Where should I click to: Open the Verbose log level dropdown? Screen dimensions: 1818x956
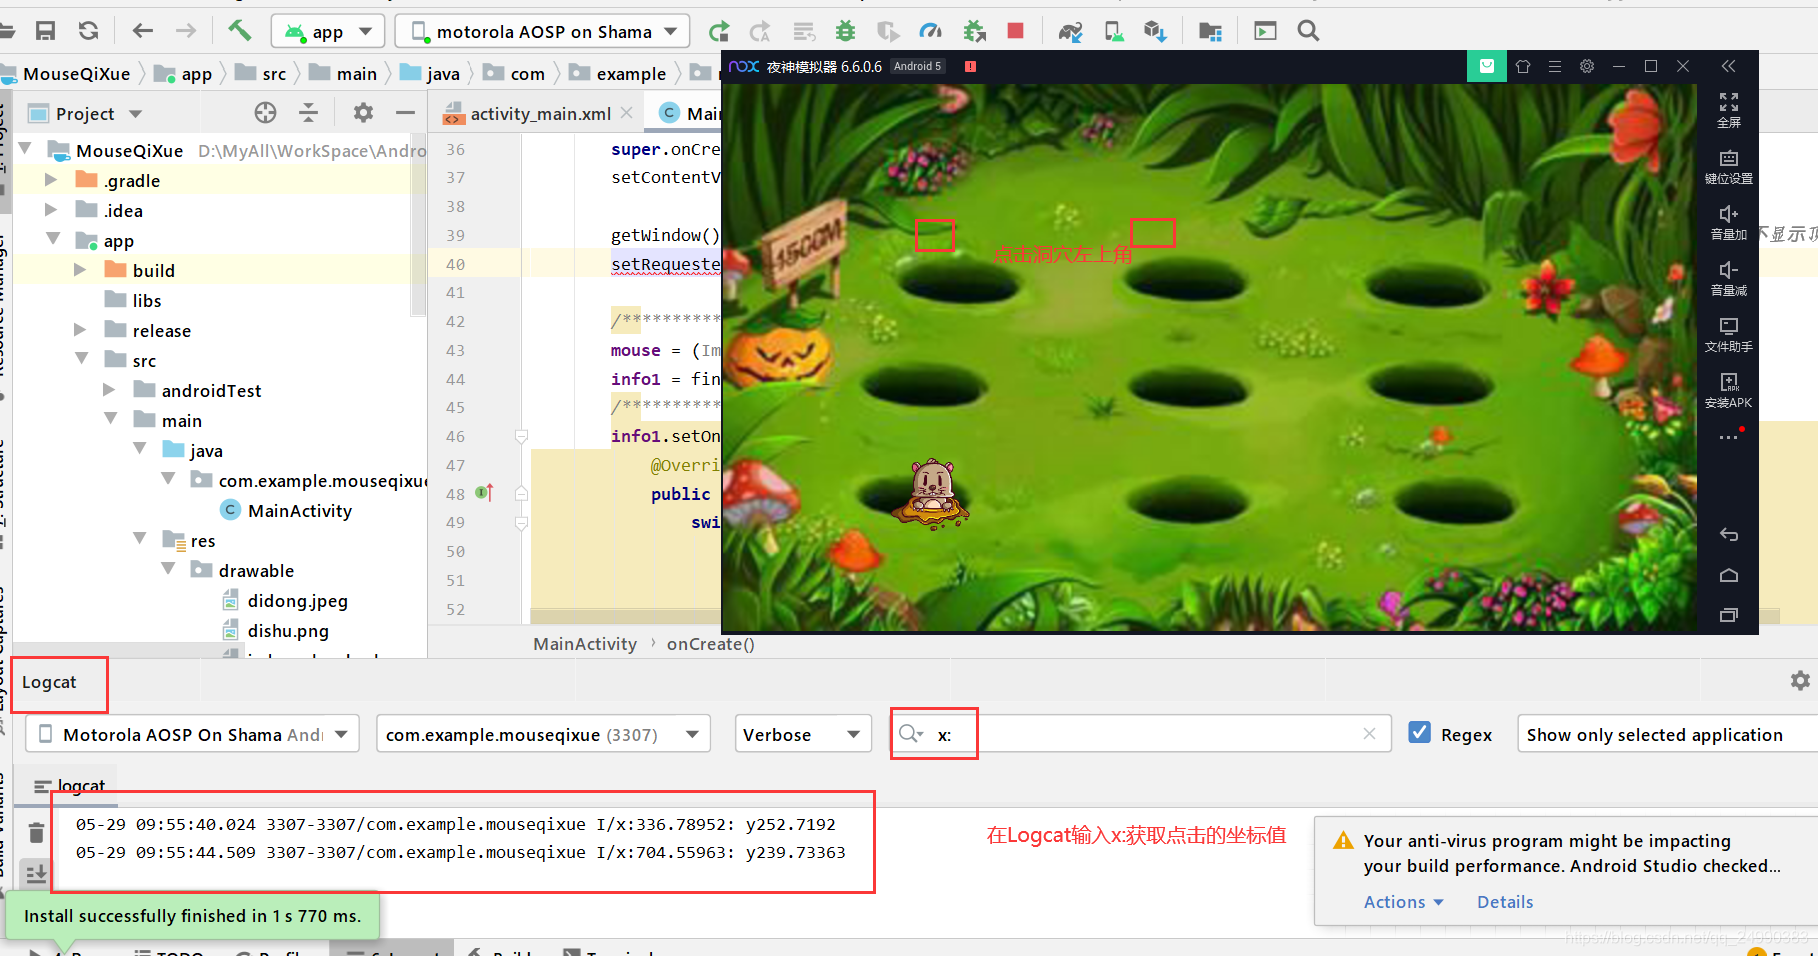[803, 734]
